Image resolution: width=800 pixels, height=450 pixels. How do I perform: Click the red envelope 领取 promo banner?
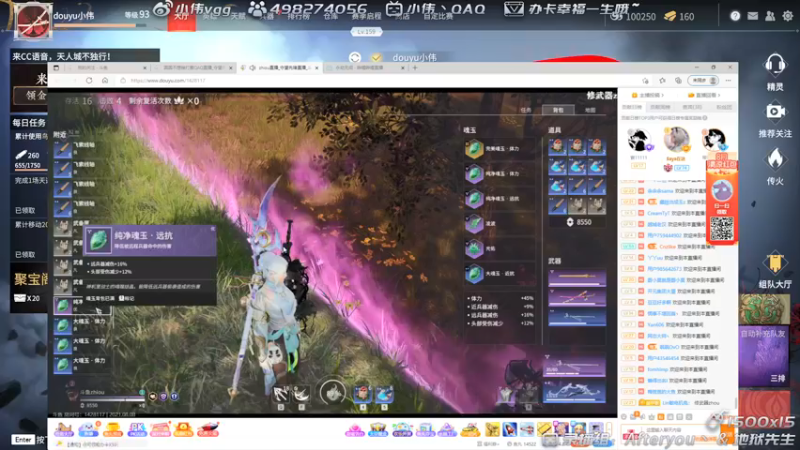721,201
